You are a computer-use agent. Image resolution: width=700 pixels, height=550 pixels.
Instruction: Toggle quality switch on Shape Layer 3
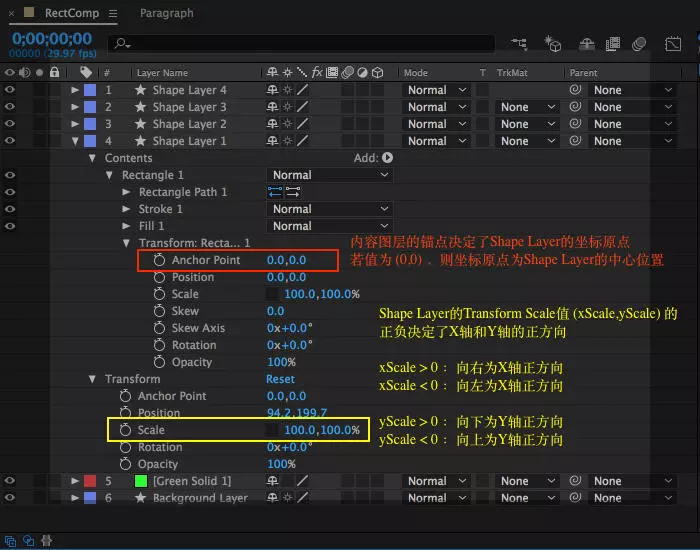(302, 107)
